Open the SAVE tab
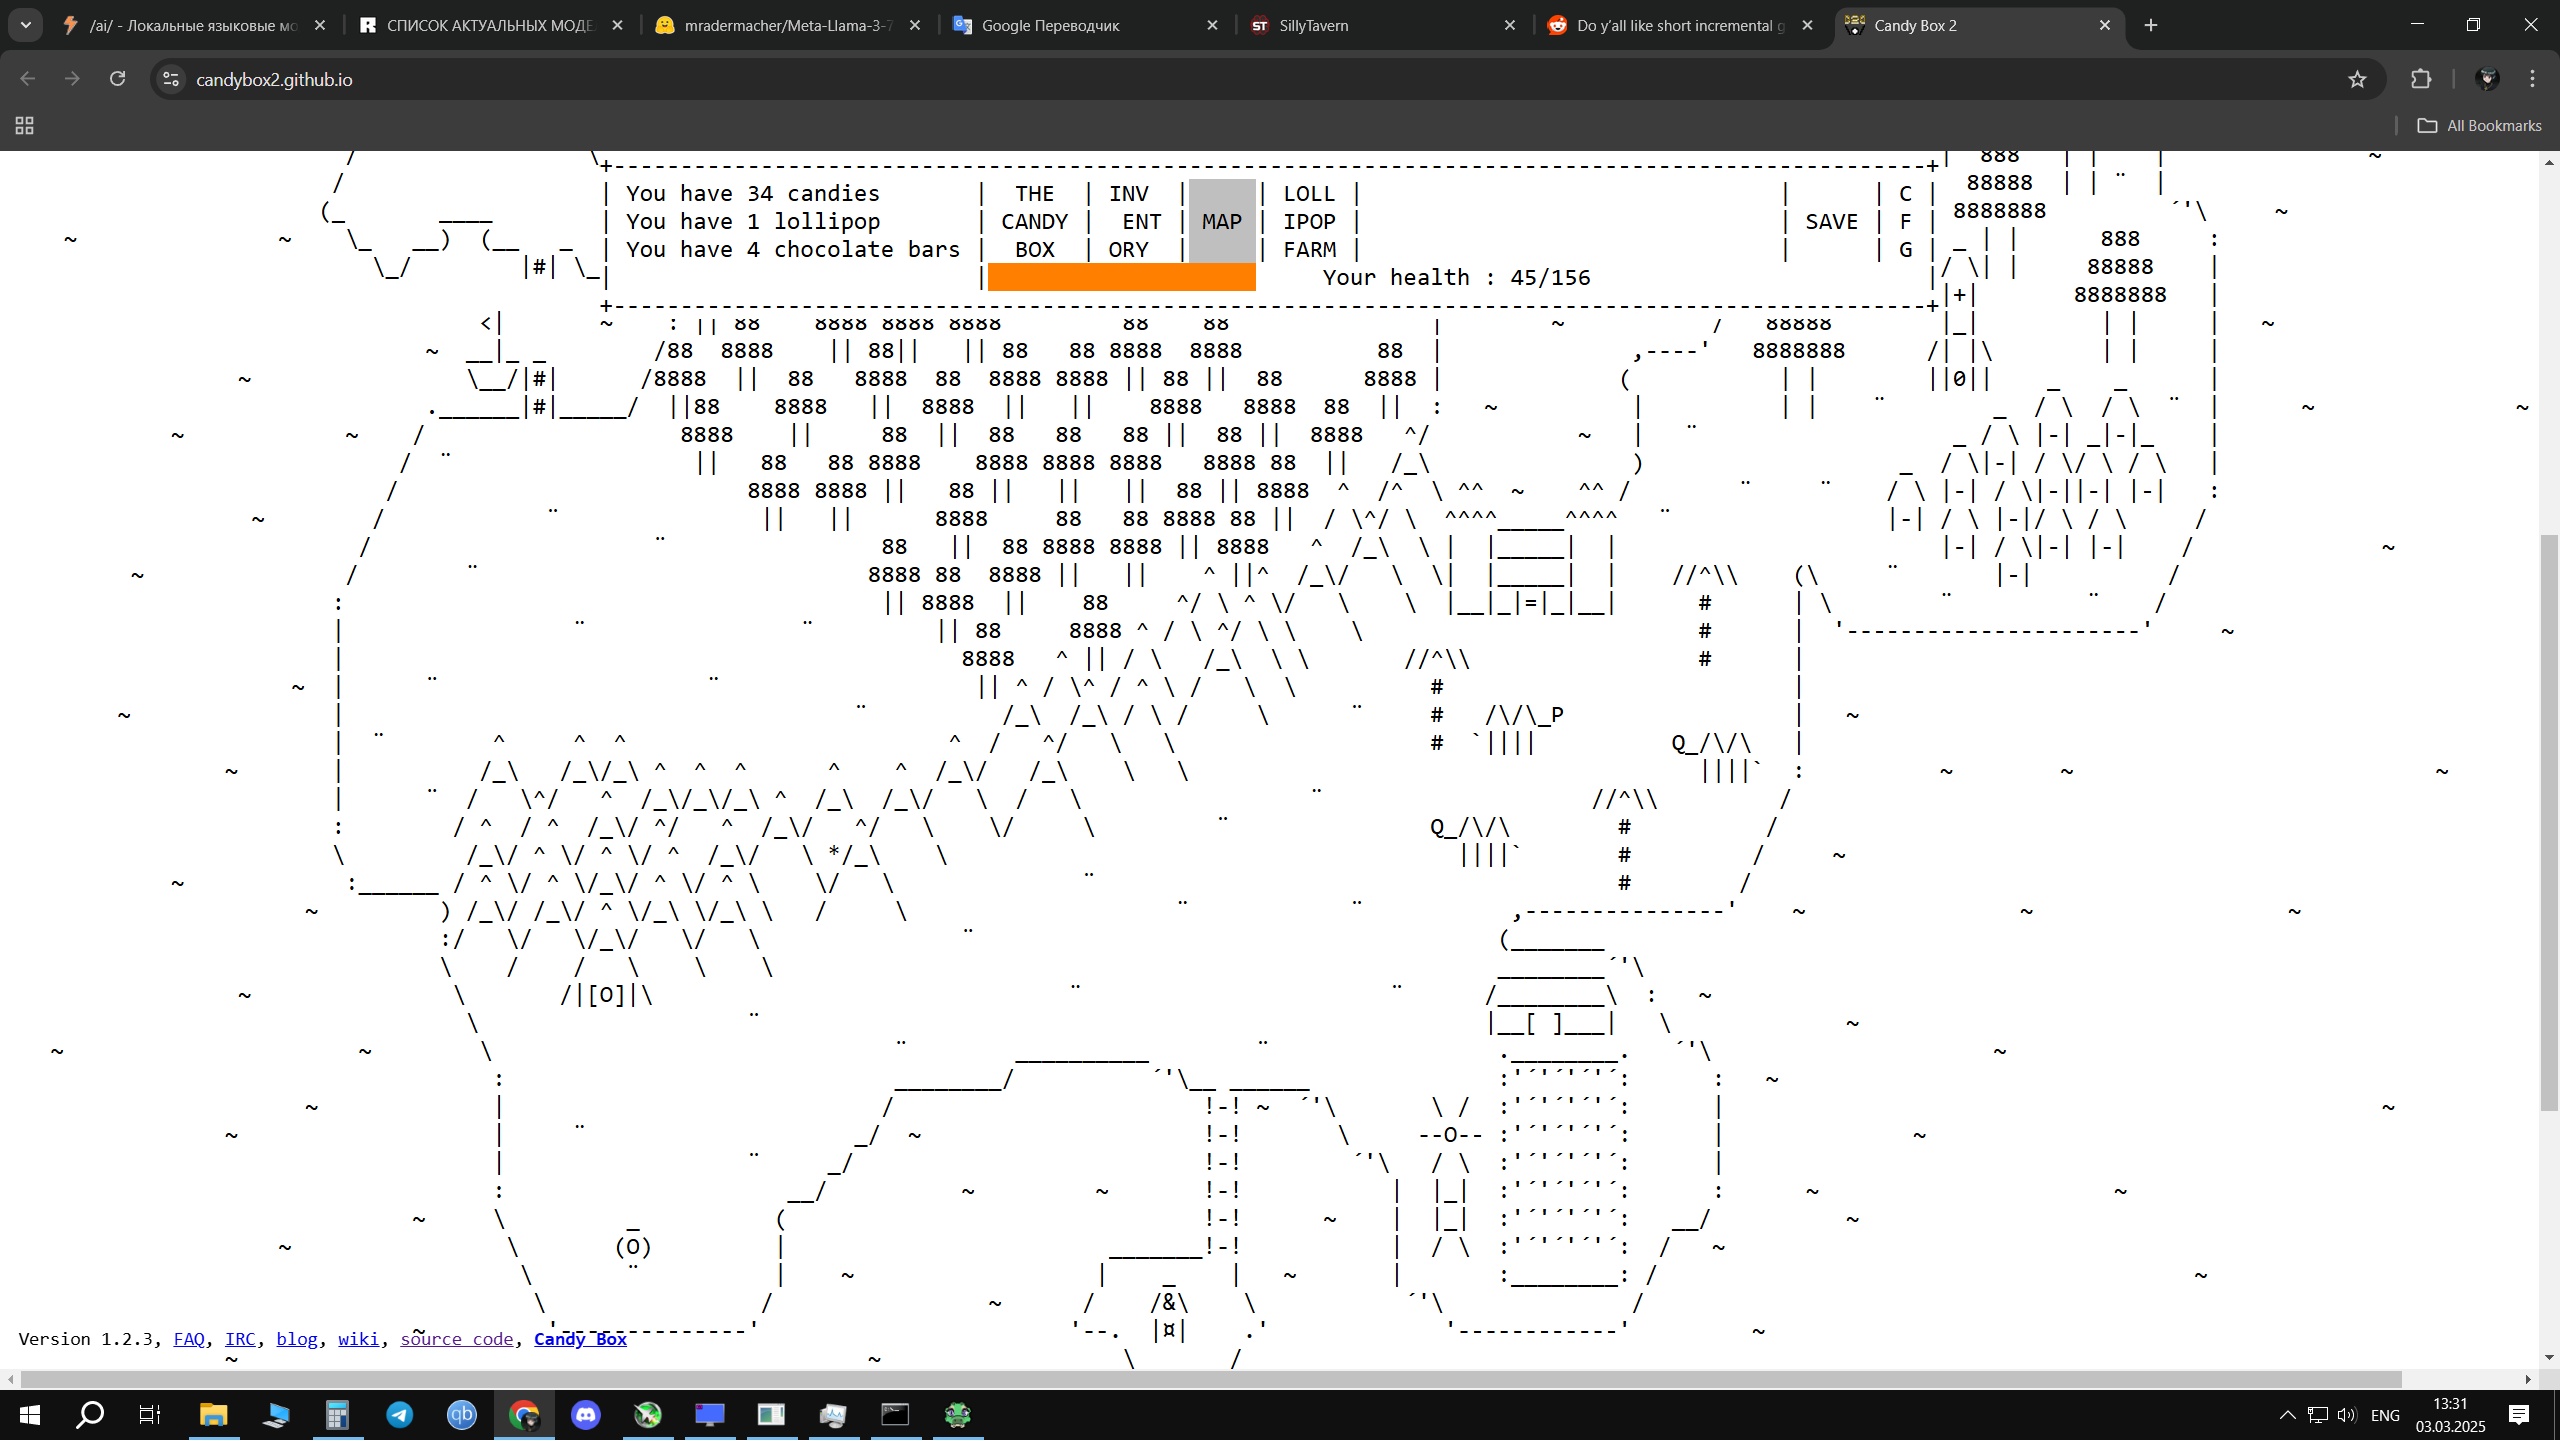Image resolution: width=2560 pixels, height=1440 pixels. click(1831, 222)
